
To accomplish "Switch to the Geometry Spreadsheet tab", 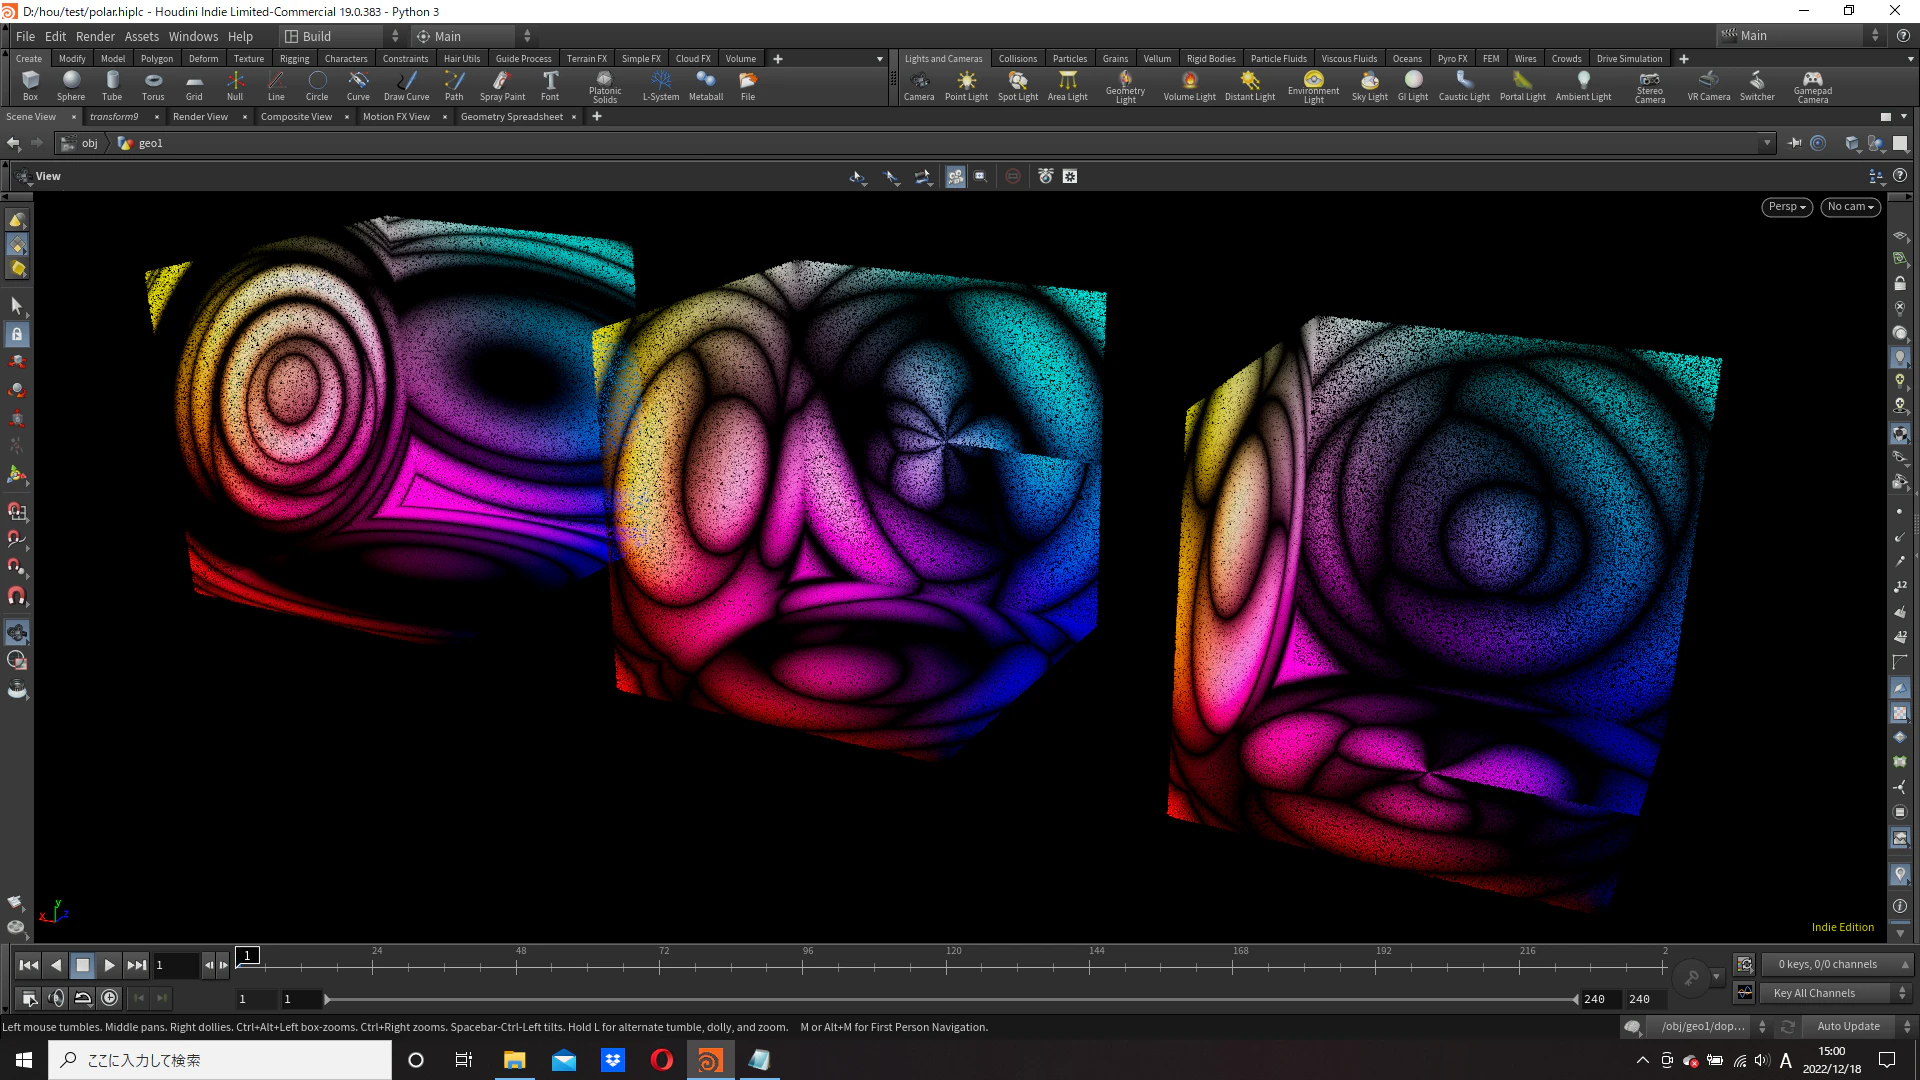I will (x=512, y=117).
